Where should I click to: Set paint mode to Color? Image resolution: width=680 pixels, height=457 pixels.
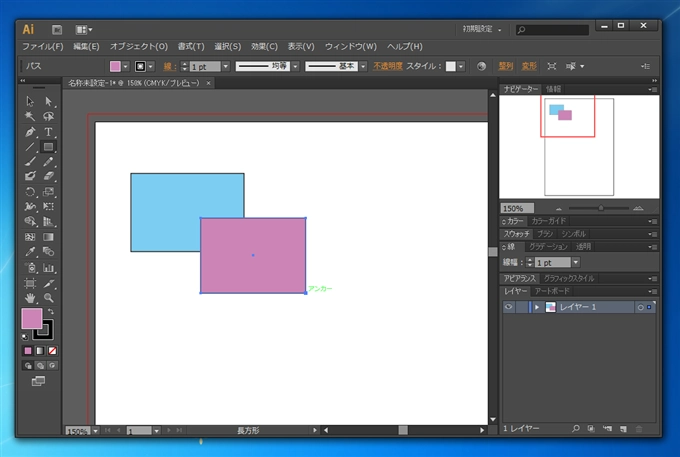[x=28, y=351]
